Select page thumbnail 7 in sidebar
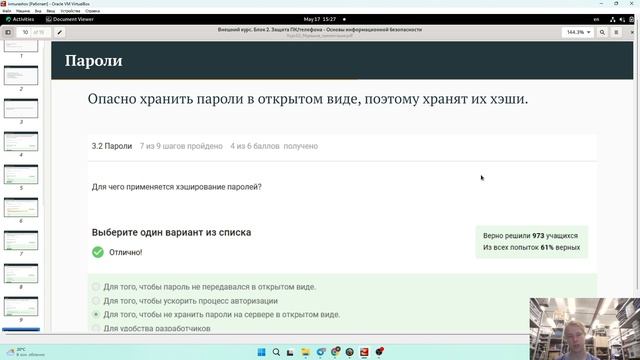 pos(21,241)
